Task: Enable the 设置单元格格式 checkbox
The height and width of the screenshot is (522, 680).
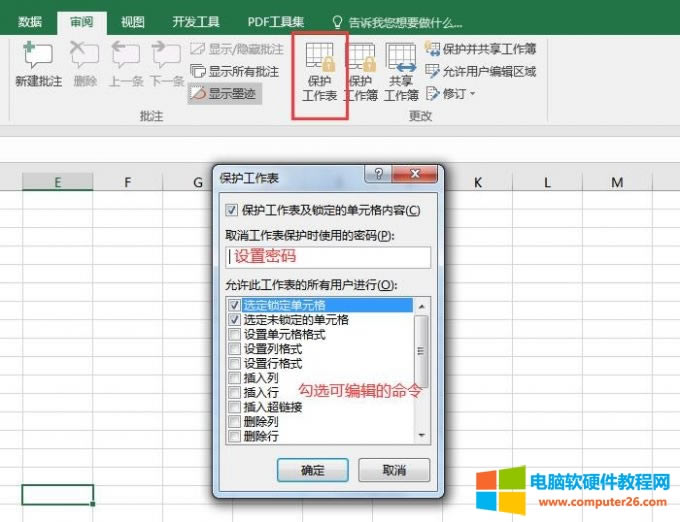Action: coord(234,335)
